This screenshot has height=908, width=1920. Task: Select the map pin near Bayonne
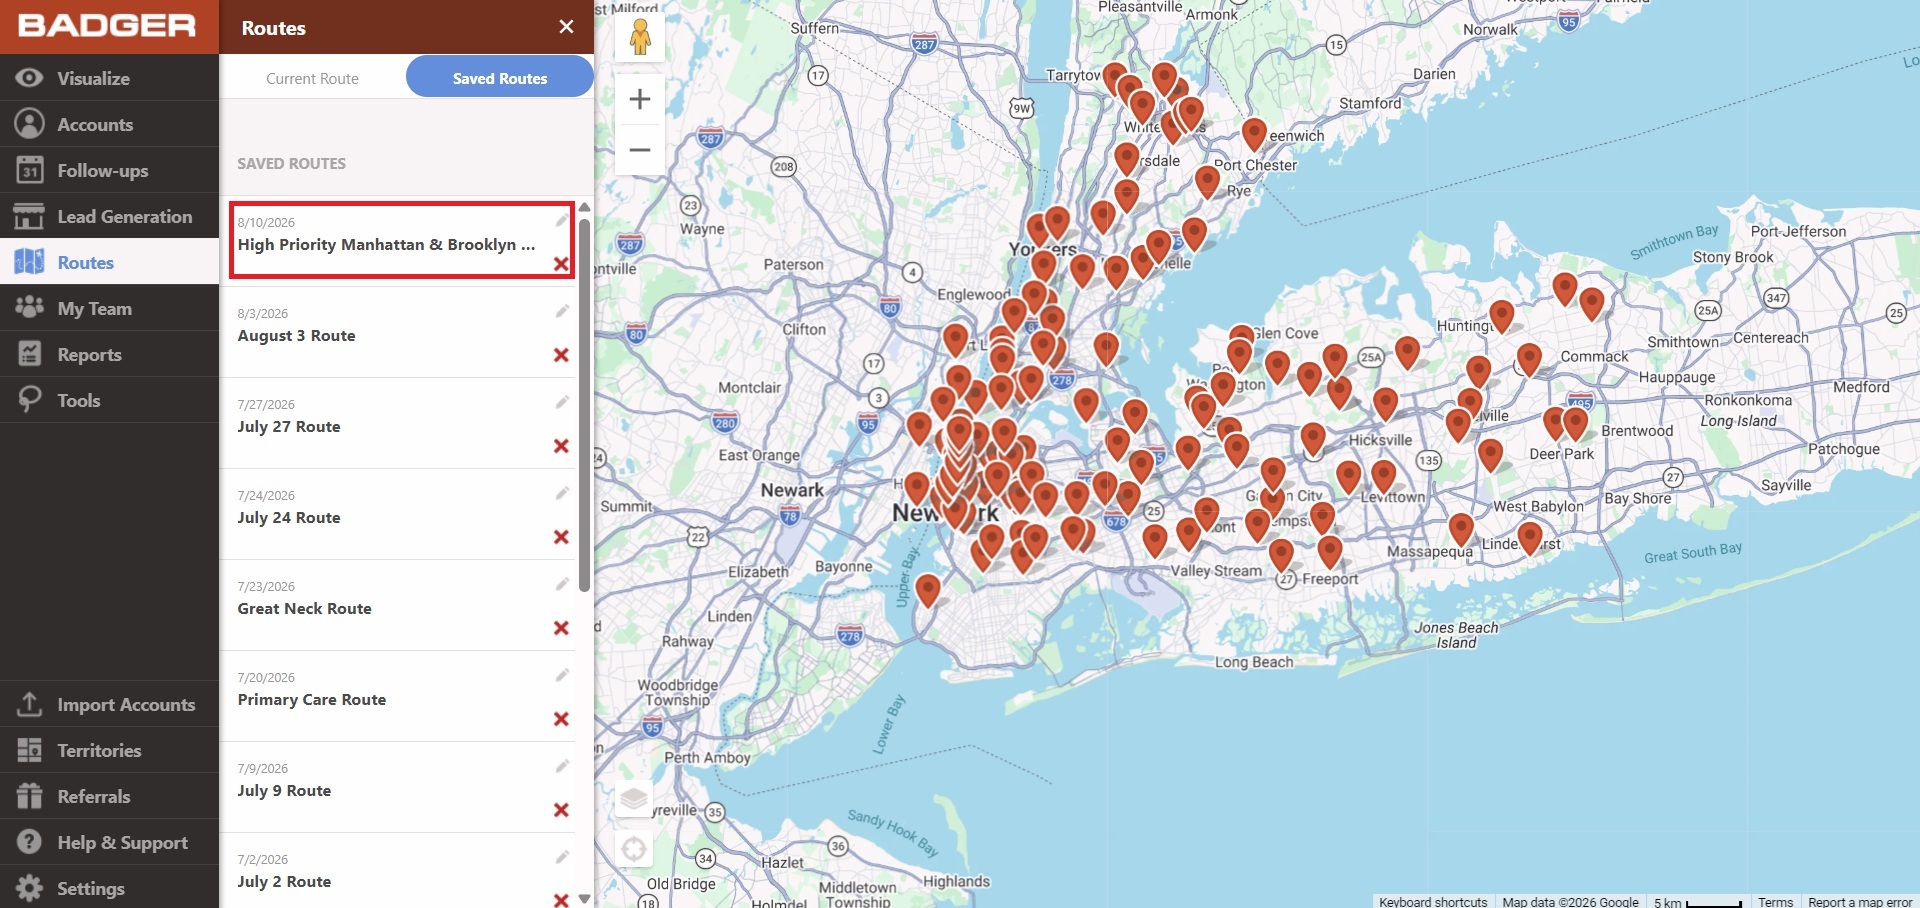[x=928, y=590]
